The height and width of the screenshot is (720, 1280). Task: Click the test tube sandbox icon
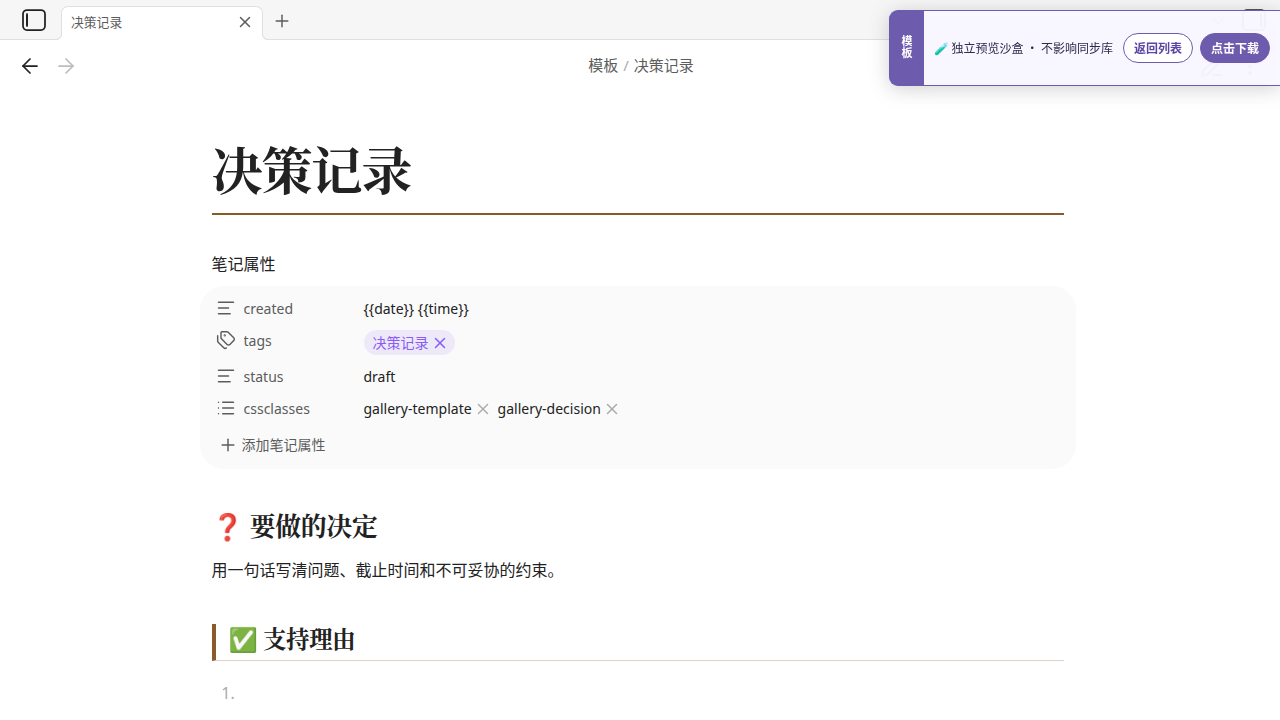(941, 48)
